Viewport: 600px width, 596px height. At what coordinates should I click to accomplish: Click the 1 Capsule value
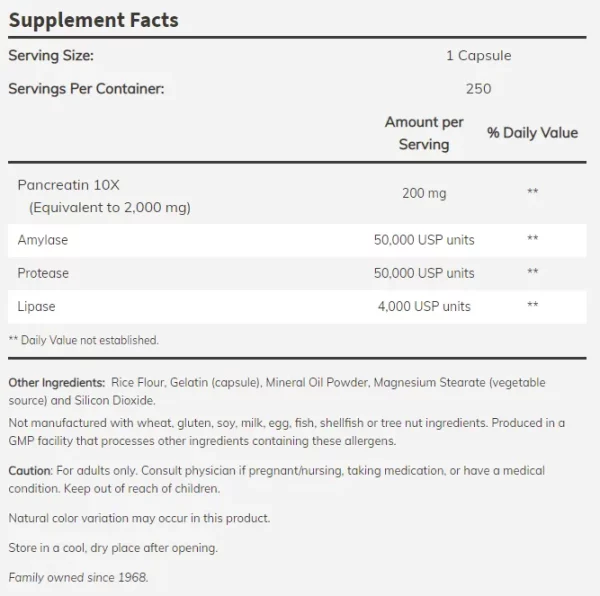(479, 55)
